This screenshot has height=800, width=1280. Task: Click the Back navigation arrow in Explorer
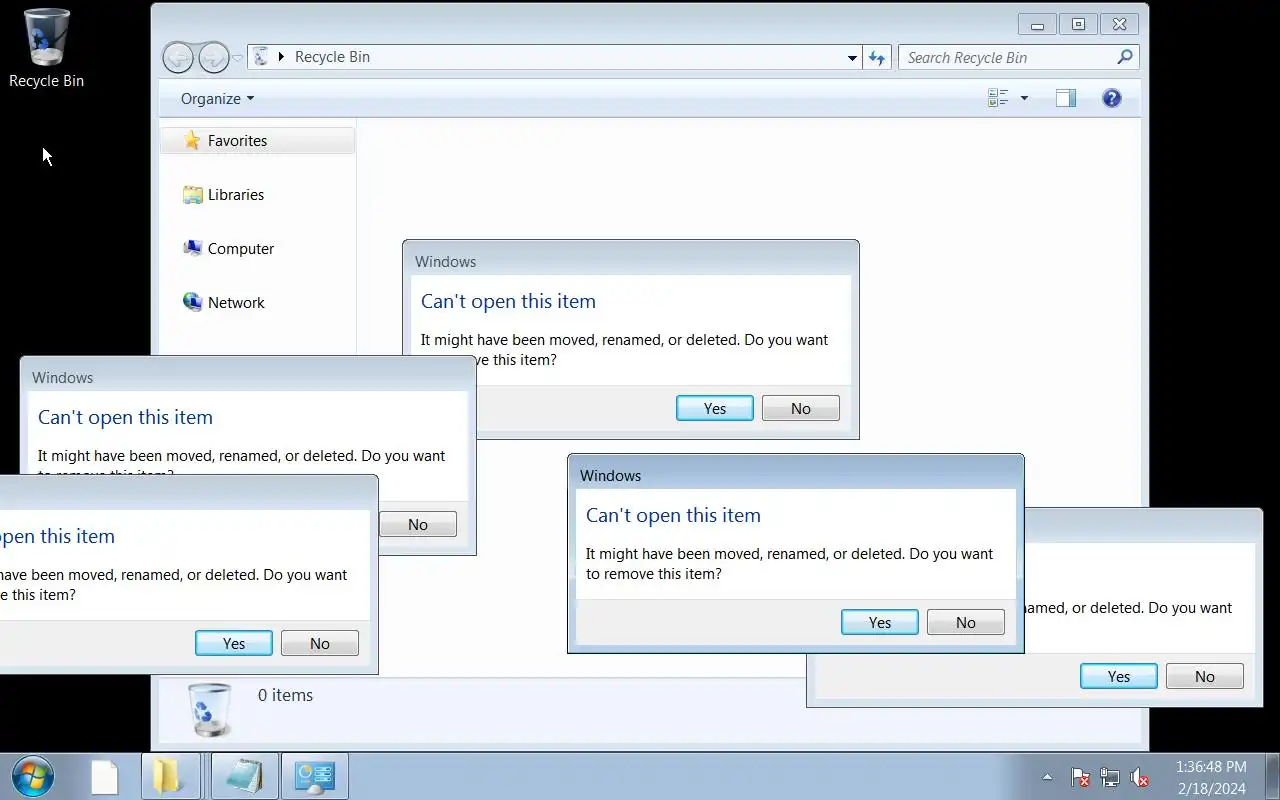[x=178, y=58]
